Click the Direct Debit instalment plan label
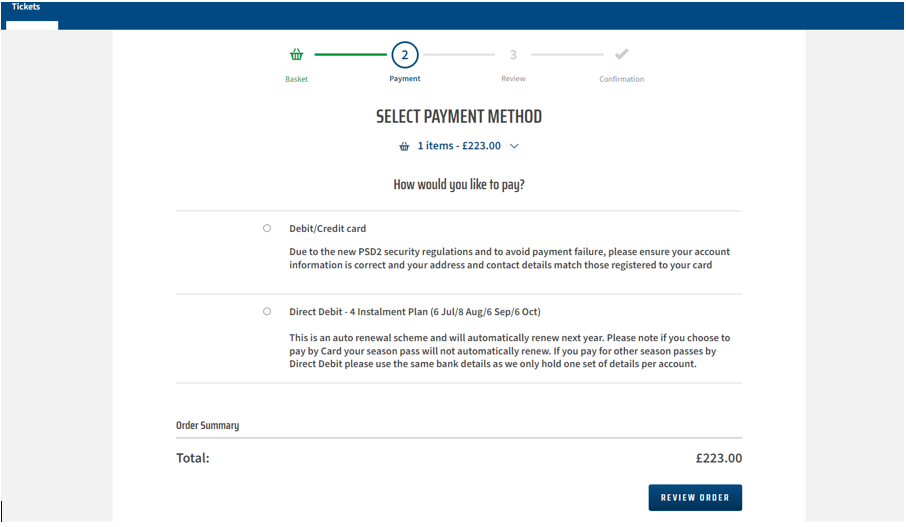 [415, 311]
